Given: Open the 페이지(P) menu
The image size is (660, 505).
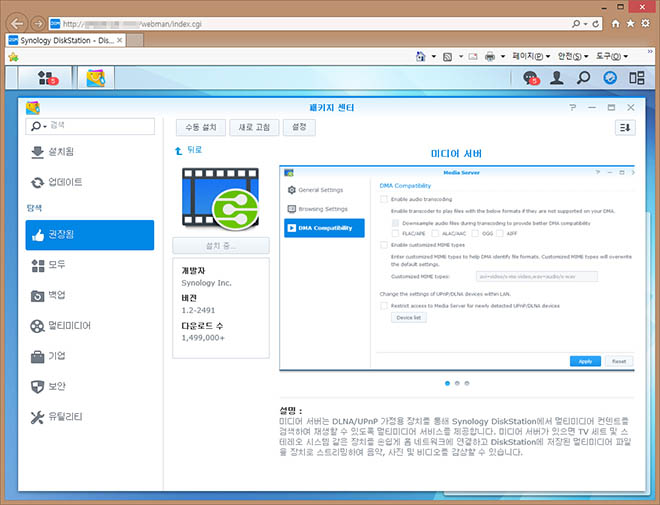Looking at the screenshot, I should [531, 56].
